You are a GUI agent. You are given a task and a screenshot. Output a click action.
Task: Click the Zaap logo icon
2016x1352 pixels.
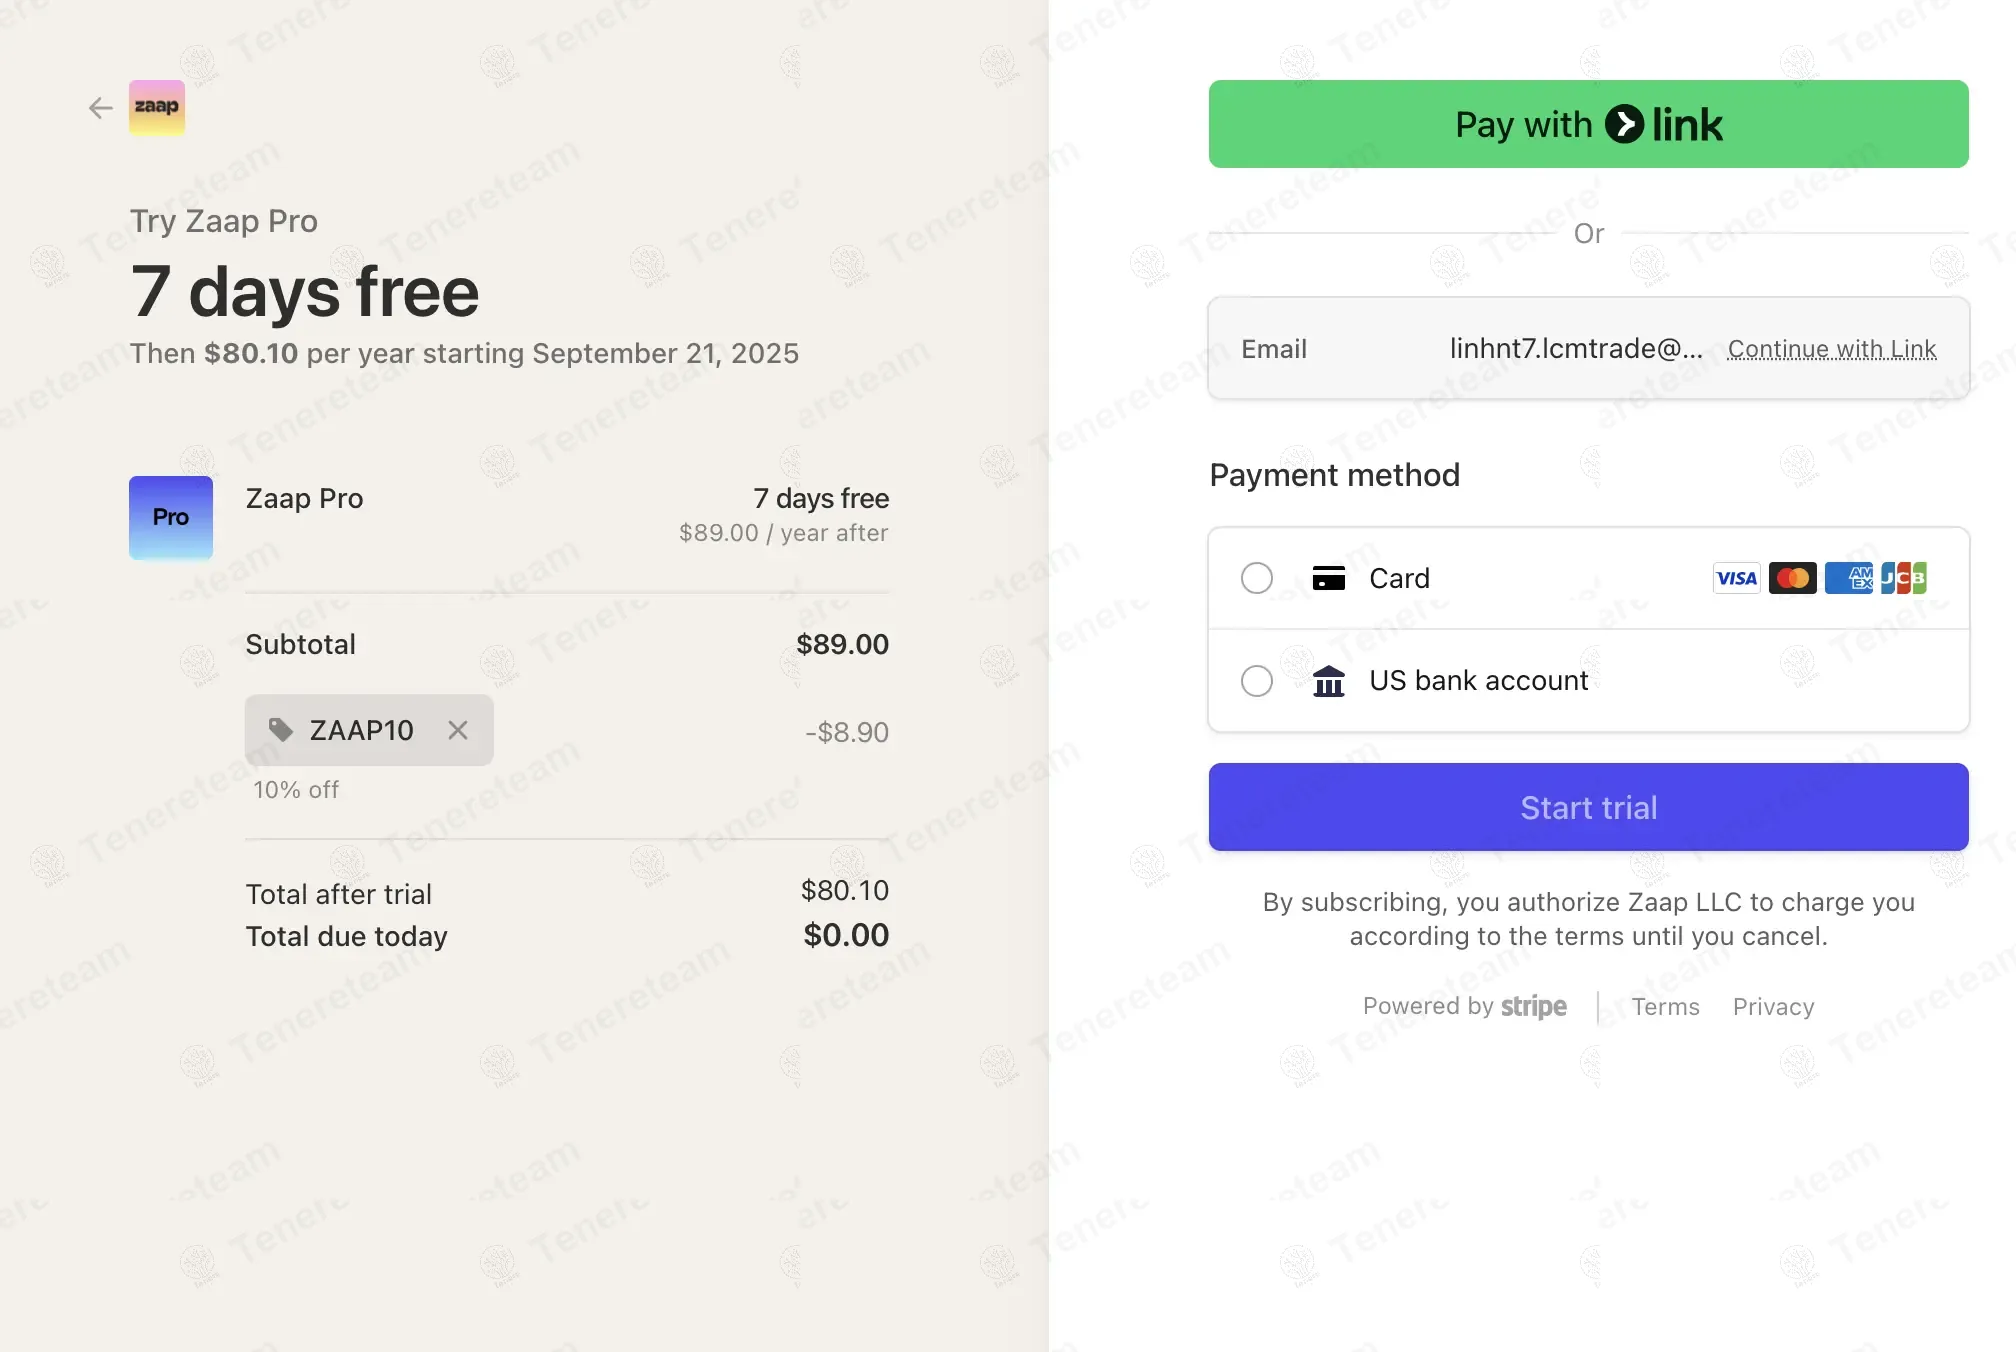click(x=157, y=107)
